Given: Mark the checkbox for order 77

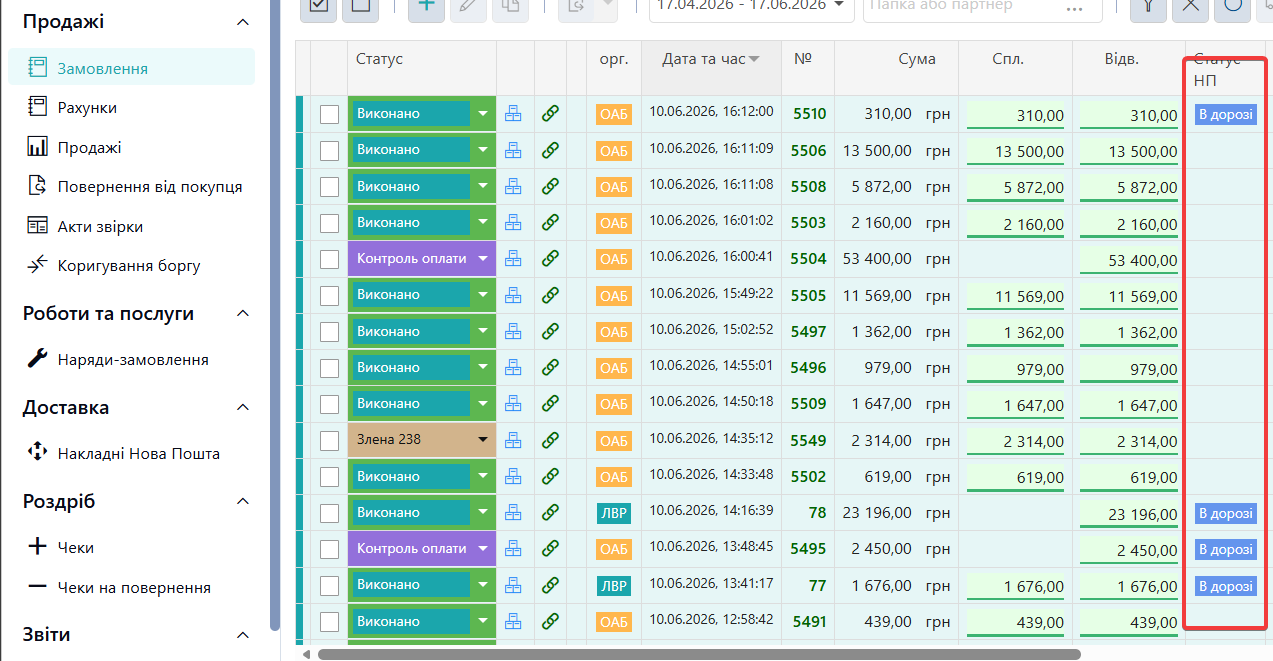Looking at the screenshot, I should point(329,585).
